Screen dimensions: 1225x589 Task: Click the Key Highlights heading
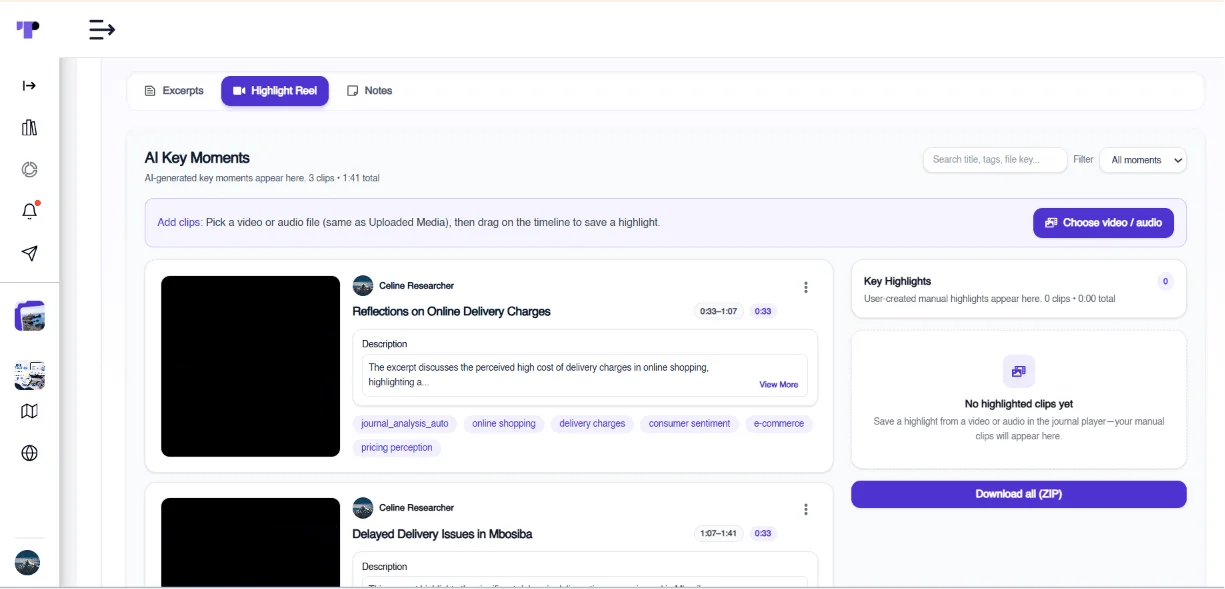pos(897,282)
